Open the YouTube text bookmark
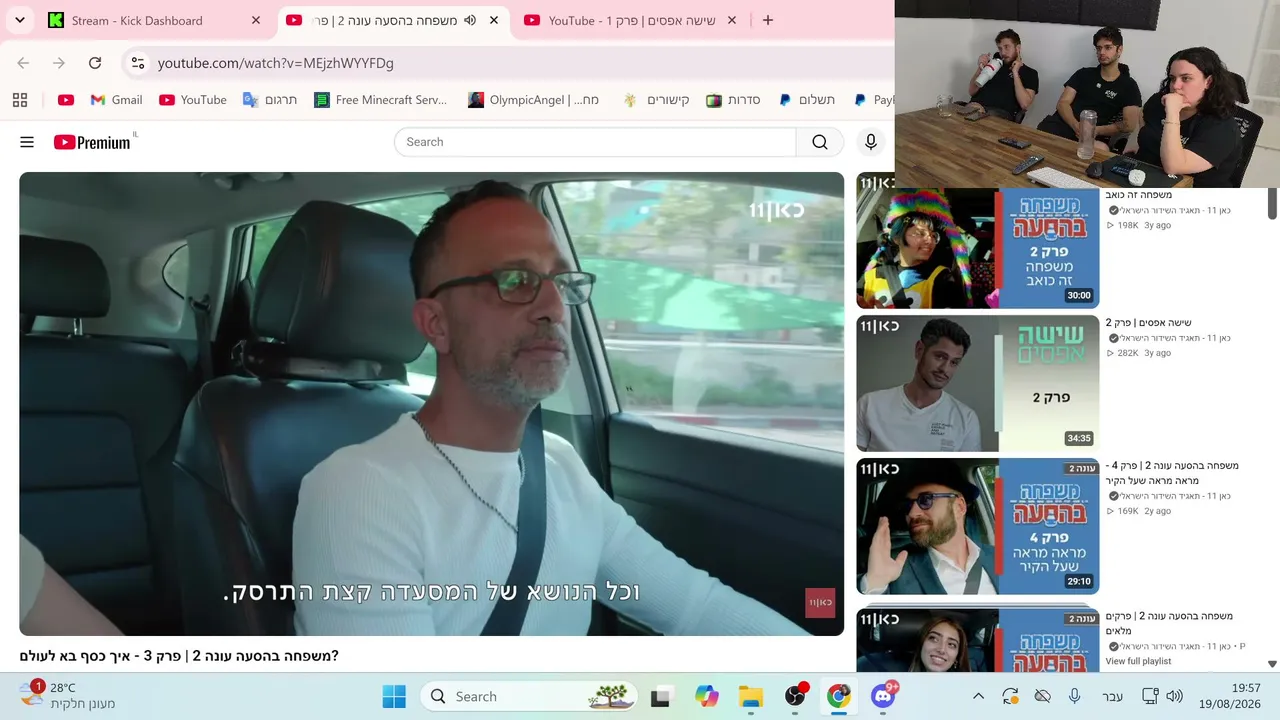1280x720 pixels. pos(193,100)
